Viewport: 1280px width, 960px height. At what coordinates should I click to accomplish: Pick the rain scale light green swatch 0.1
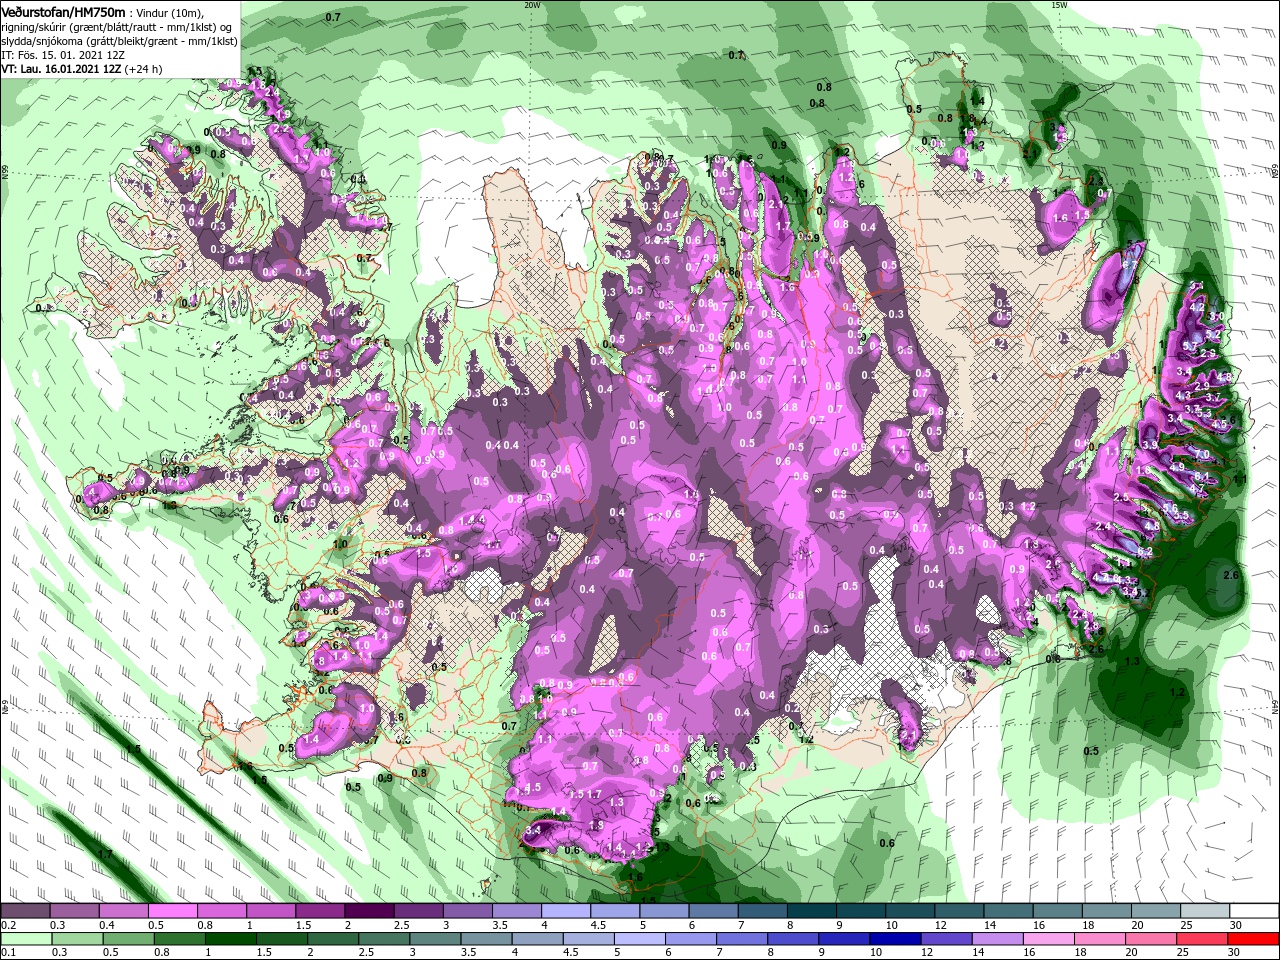click(x=25, y=939)
